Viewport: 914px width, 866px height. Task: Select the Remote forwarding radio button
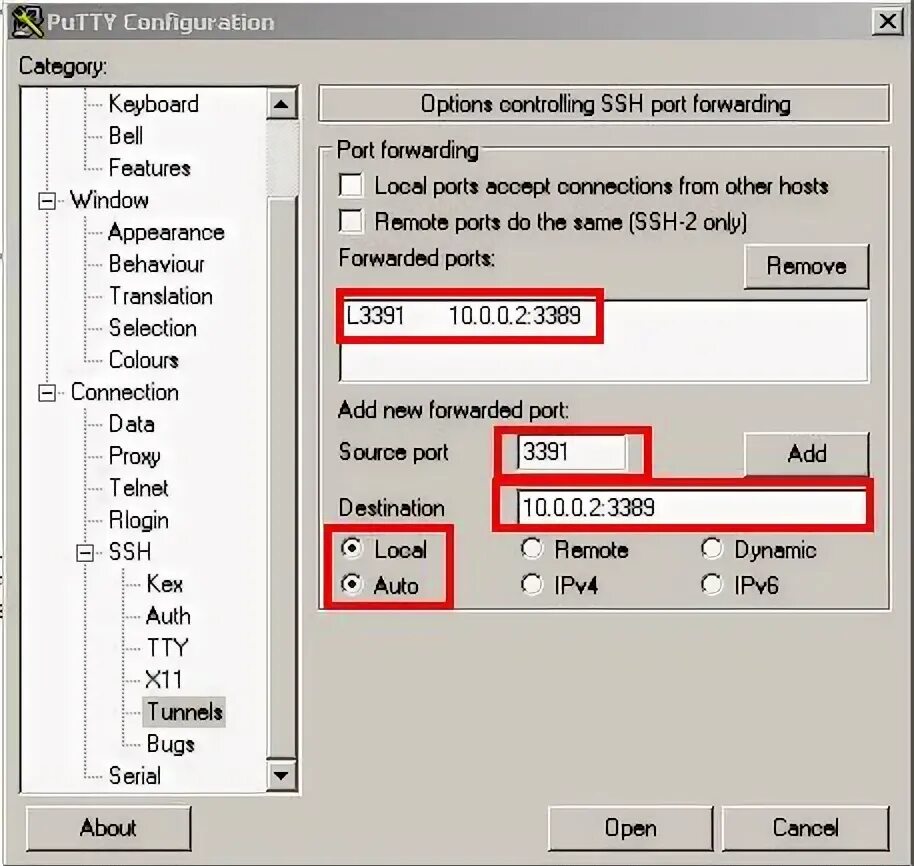tap(532, 548)
